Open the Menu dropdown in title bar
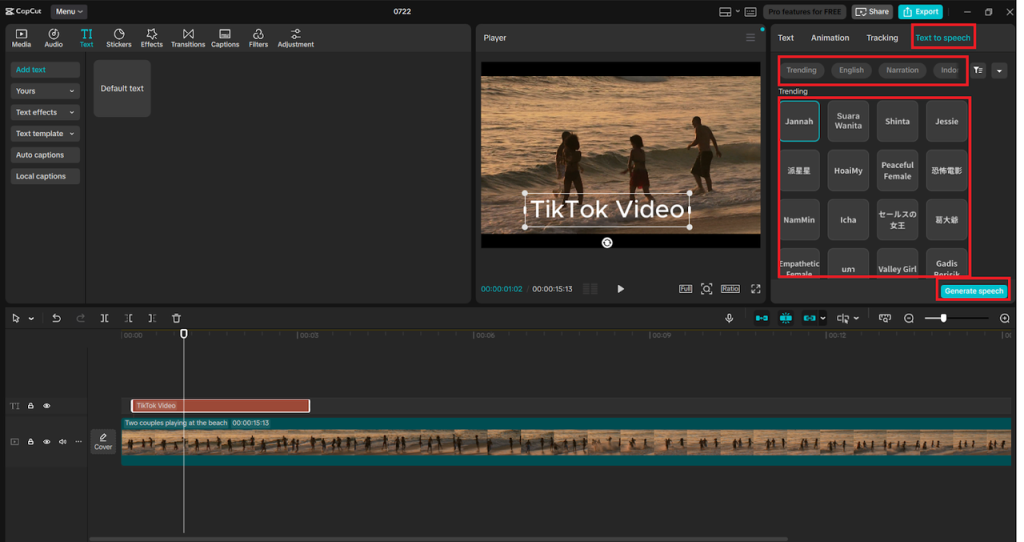1024x542 pixels. tap(69, 12)
